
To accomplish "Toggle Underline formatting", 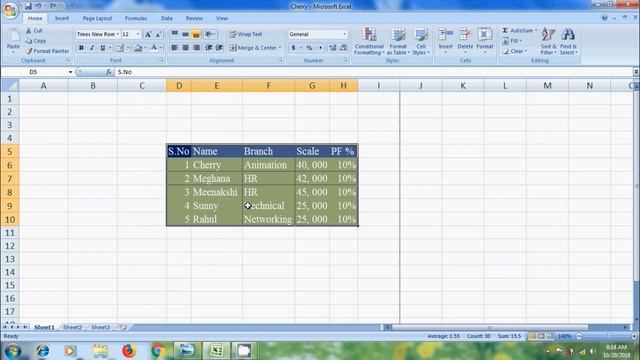I will pyautogui.click(x=103, y=48).
